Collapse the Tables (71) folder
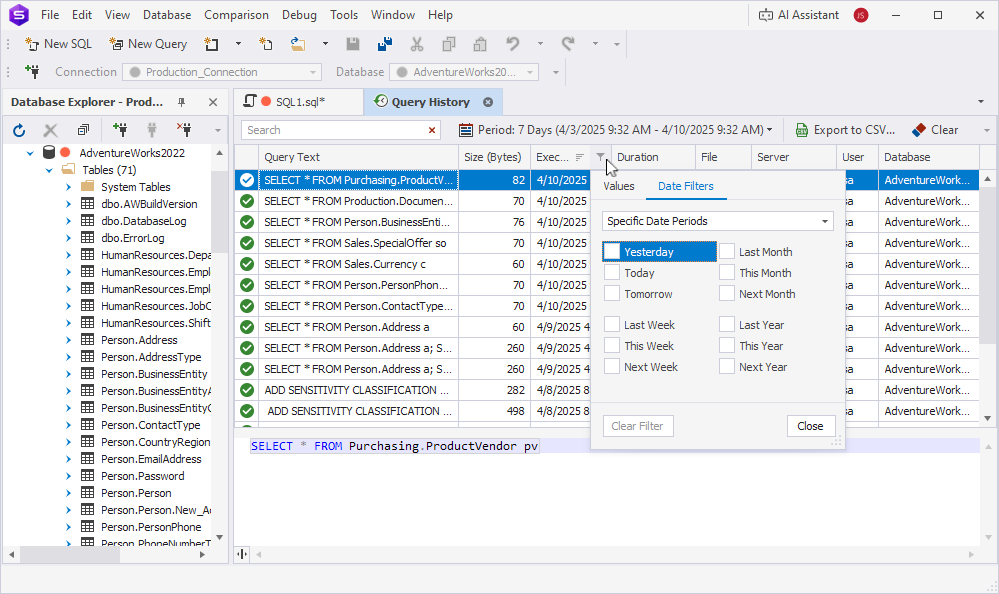Screen dimensions: 999x594 point(47,171)
